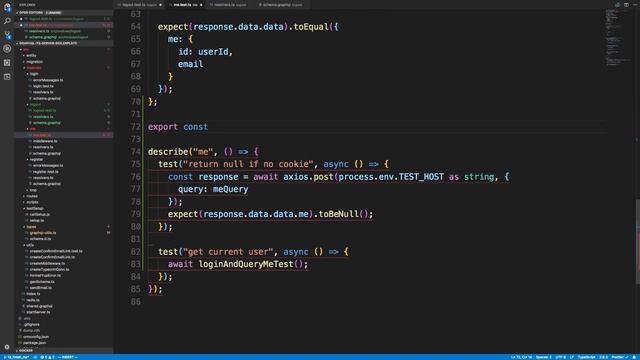This screenshot has height=360, width=640.
Task: Open createMiddleware.ts file
Action: point(47,263)
